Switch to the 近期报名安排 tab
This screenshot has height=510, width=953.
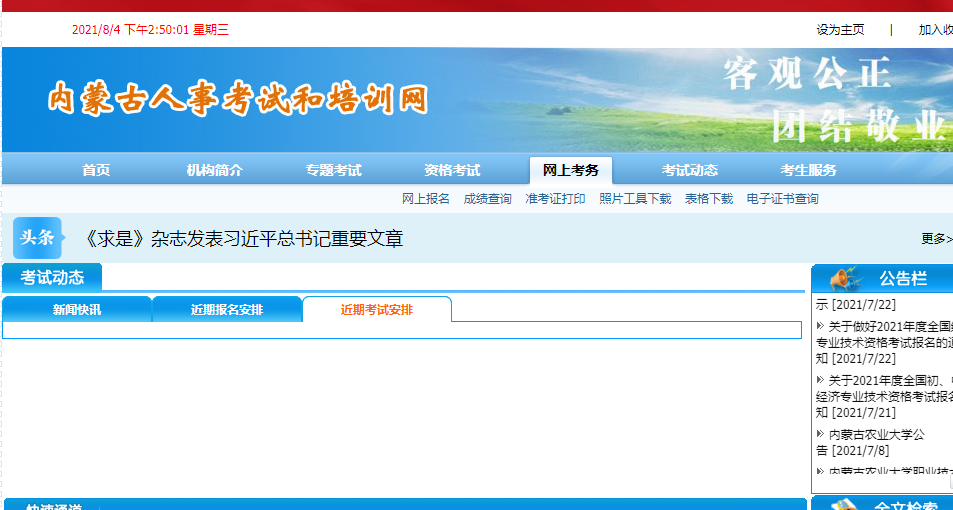[227, 309]
